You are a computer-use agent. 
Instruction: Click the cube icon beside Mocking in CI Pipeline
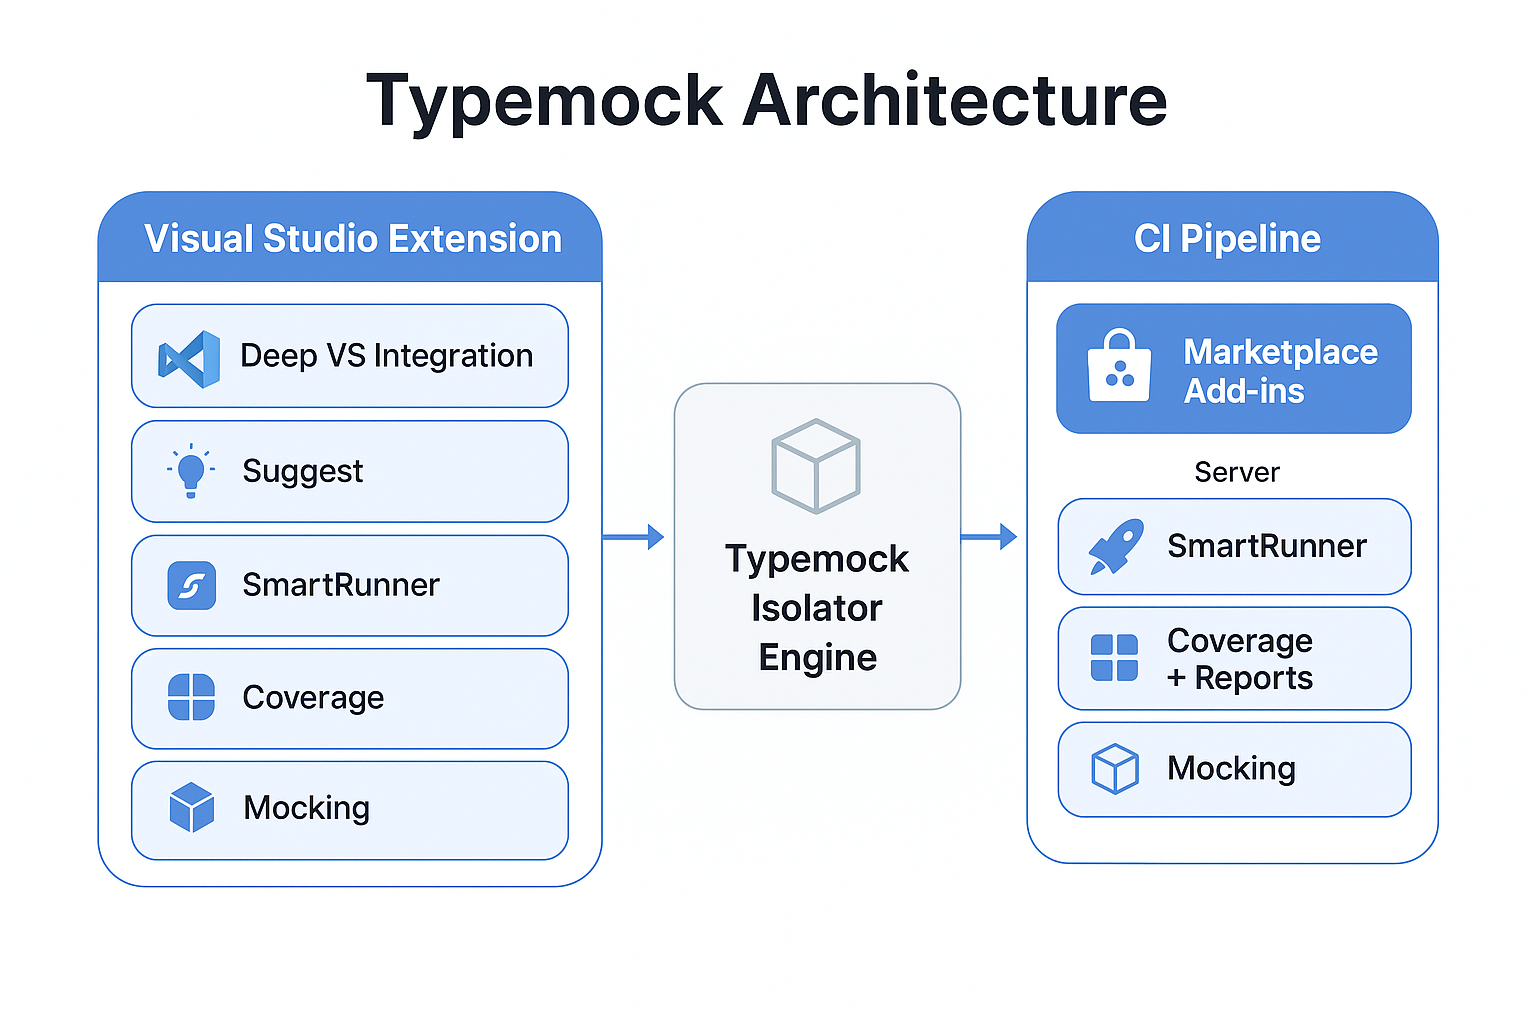[x=1113, y=768]
